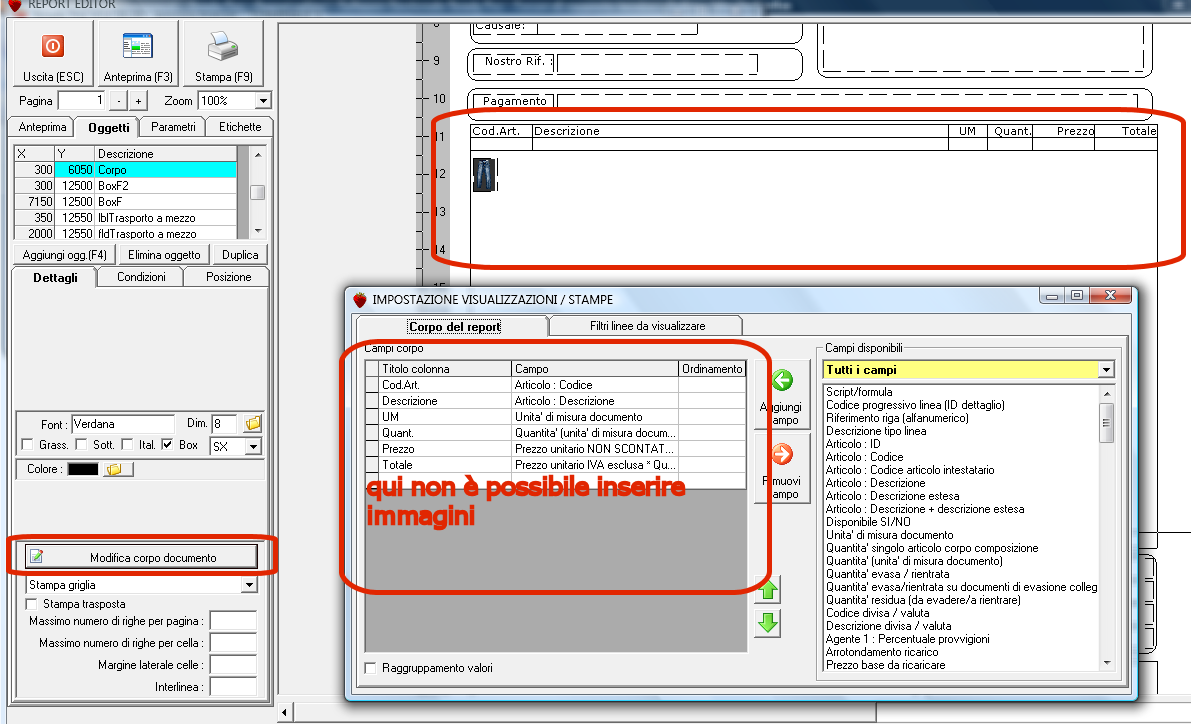Maximize the Impostazione Visualizzazioni dialog
The image size is (1191, 724).
click(1077, 296)
